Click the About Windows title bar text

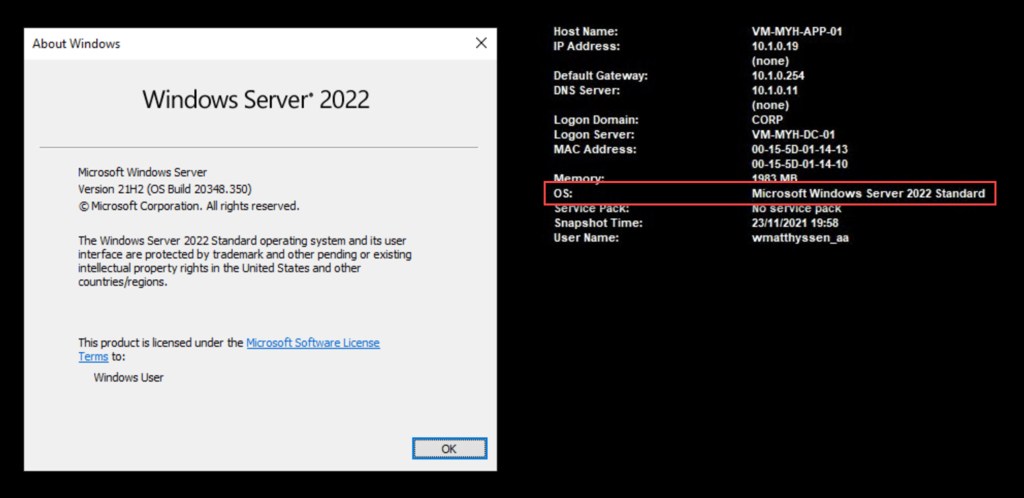click(x=76, y=44)
